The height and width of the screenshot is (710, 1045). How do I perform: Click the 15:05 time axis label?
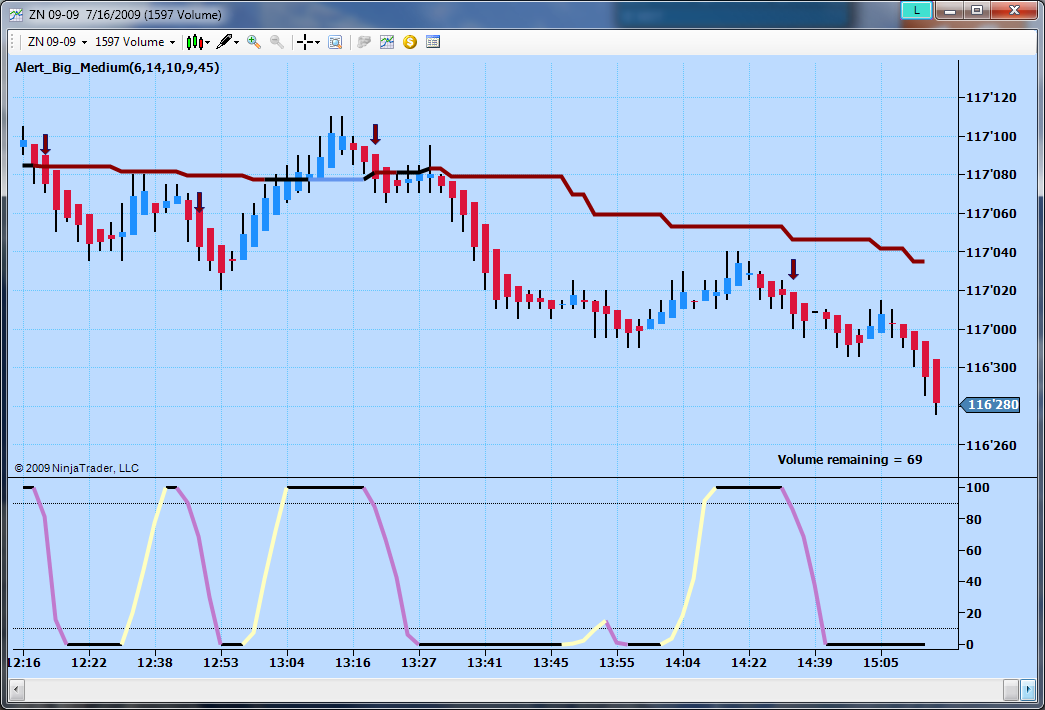pyautogui.click(x=880, y=663)
